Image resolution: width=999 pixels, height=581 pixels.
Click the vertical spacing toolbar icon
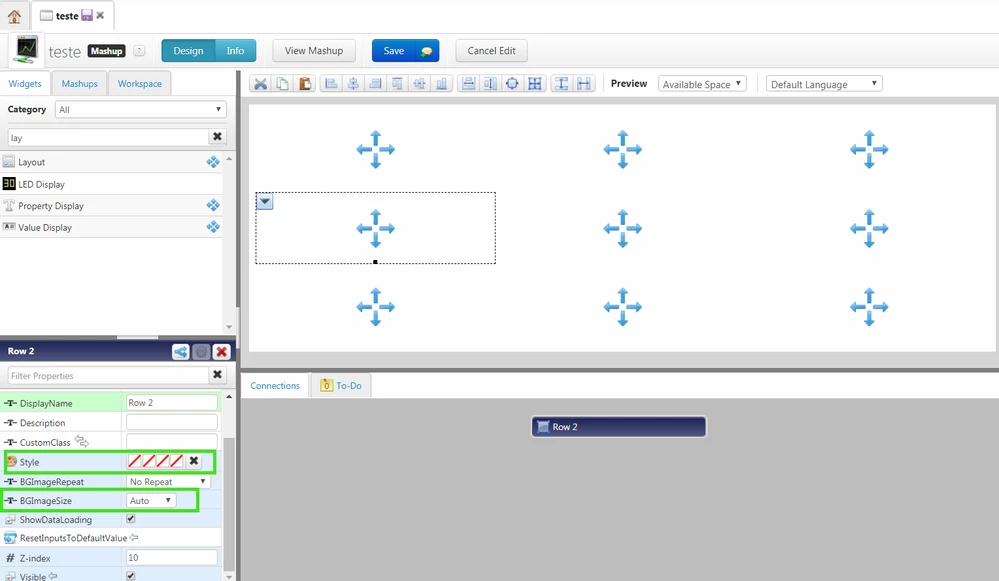coord(561,83)
